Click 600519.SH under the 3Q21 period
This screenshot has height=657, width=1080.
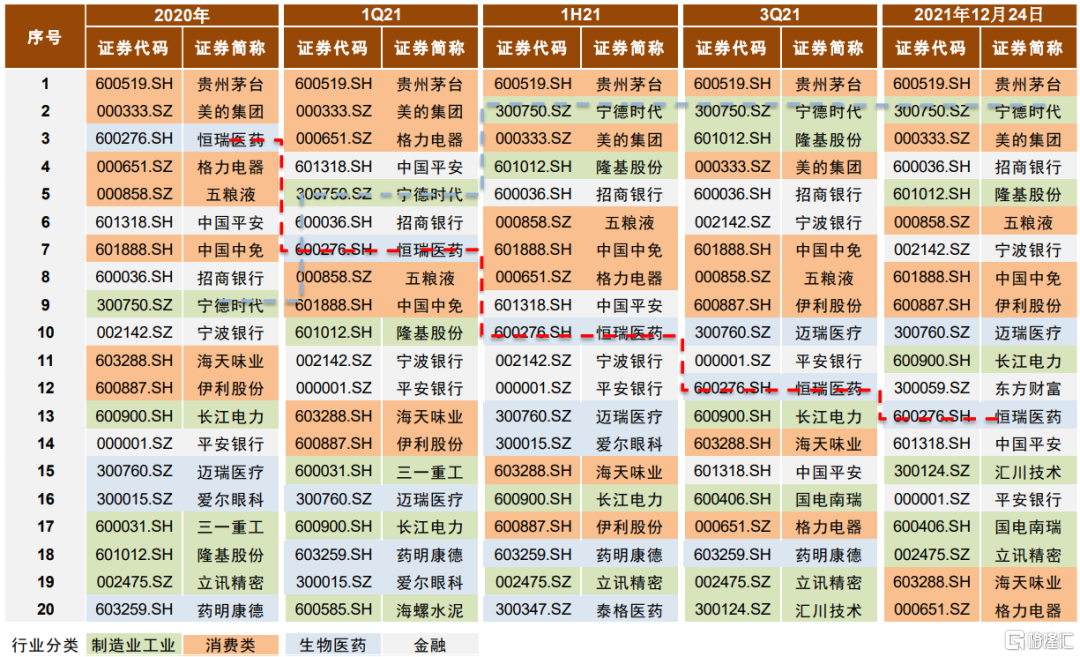732,83
